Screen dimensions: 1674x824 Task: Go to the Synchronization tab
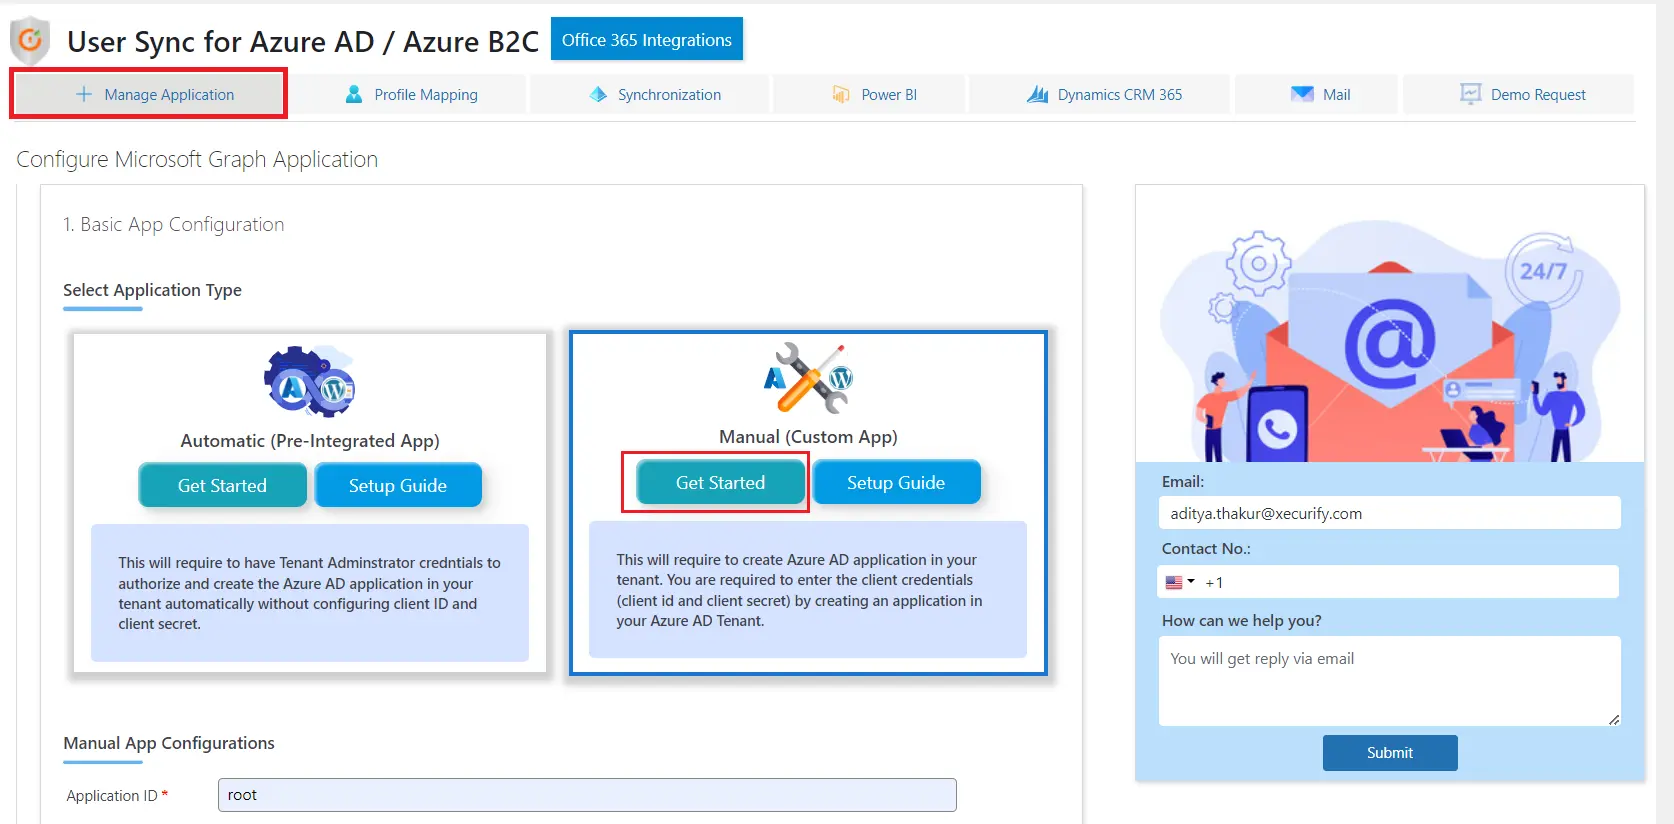[650, 94]
